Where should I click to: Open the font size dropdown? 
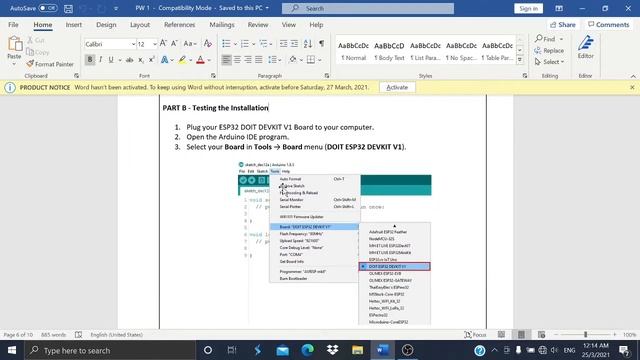[x=155, y=44]
